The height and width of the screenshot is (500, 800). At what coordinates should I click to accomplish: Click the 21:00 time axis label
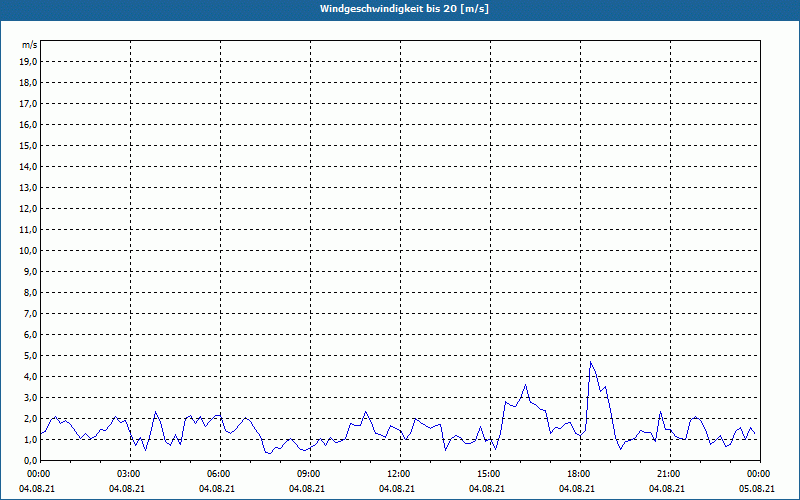tap(670, 474)
